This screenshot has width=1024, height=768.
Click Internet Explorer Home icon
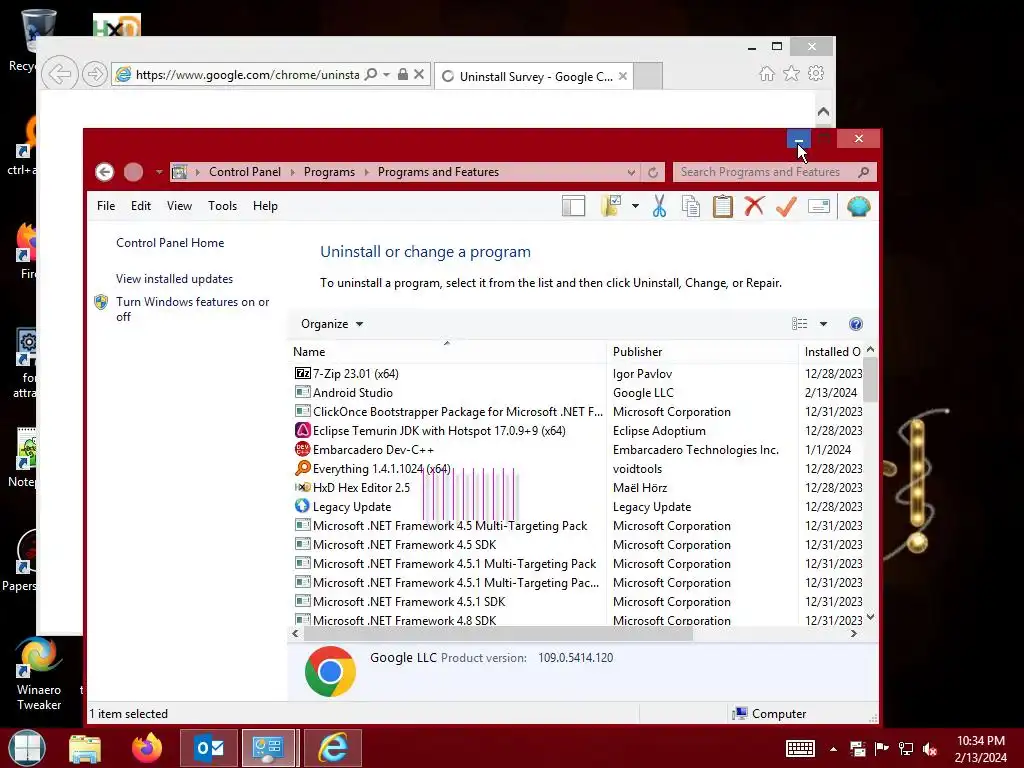(x=767, y=74)
